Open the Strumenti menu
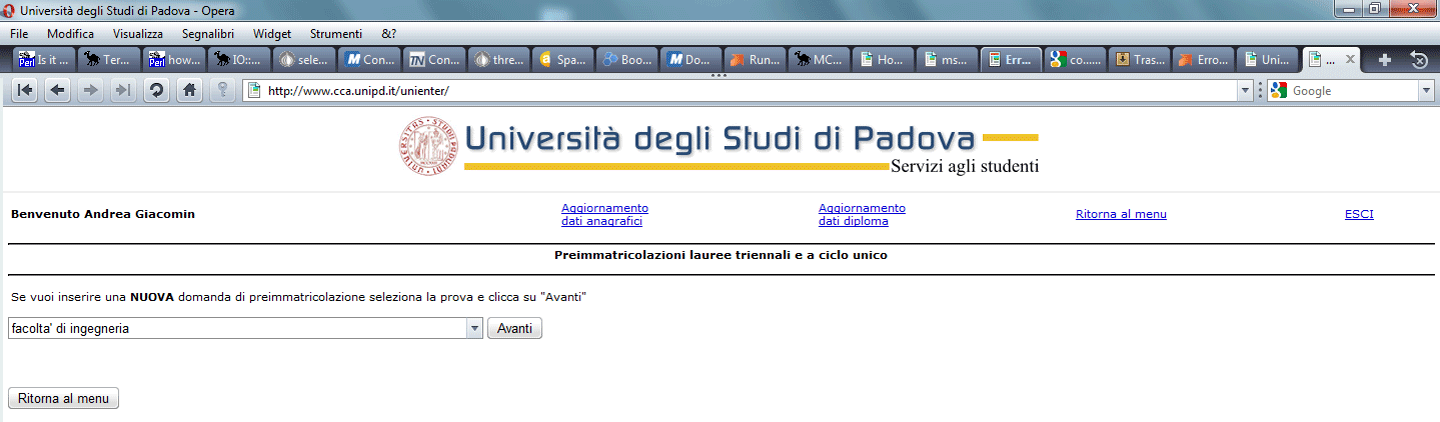The width and height of the screenshot is (1440, 422). tap(337, 33)
